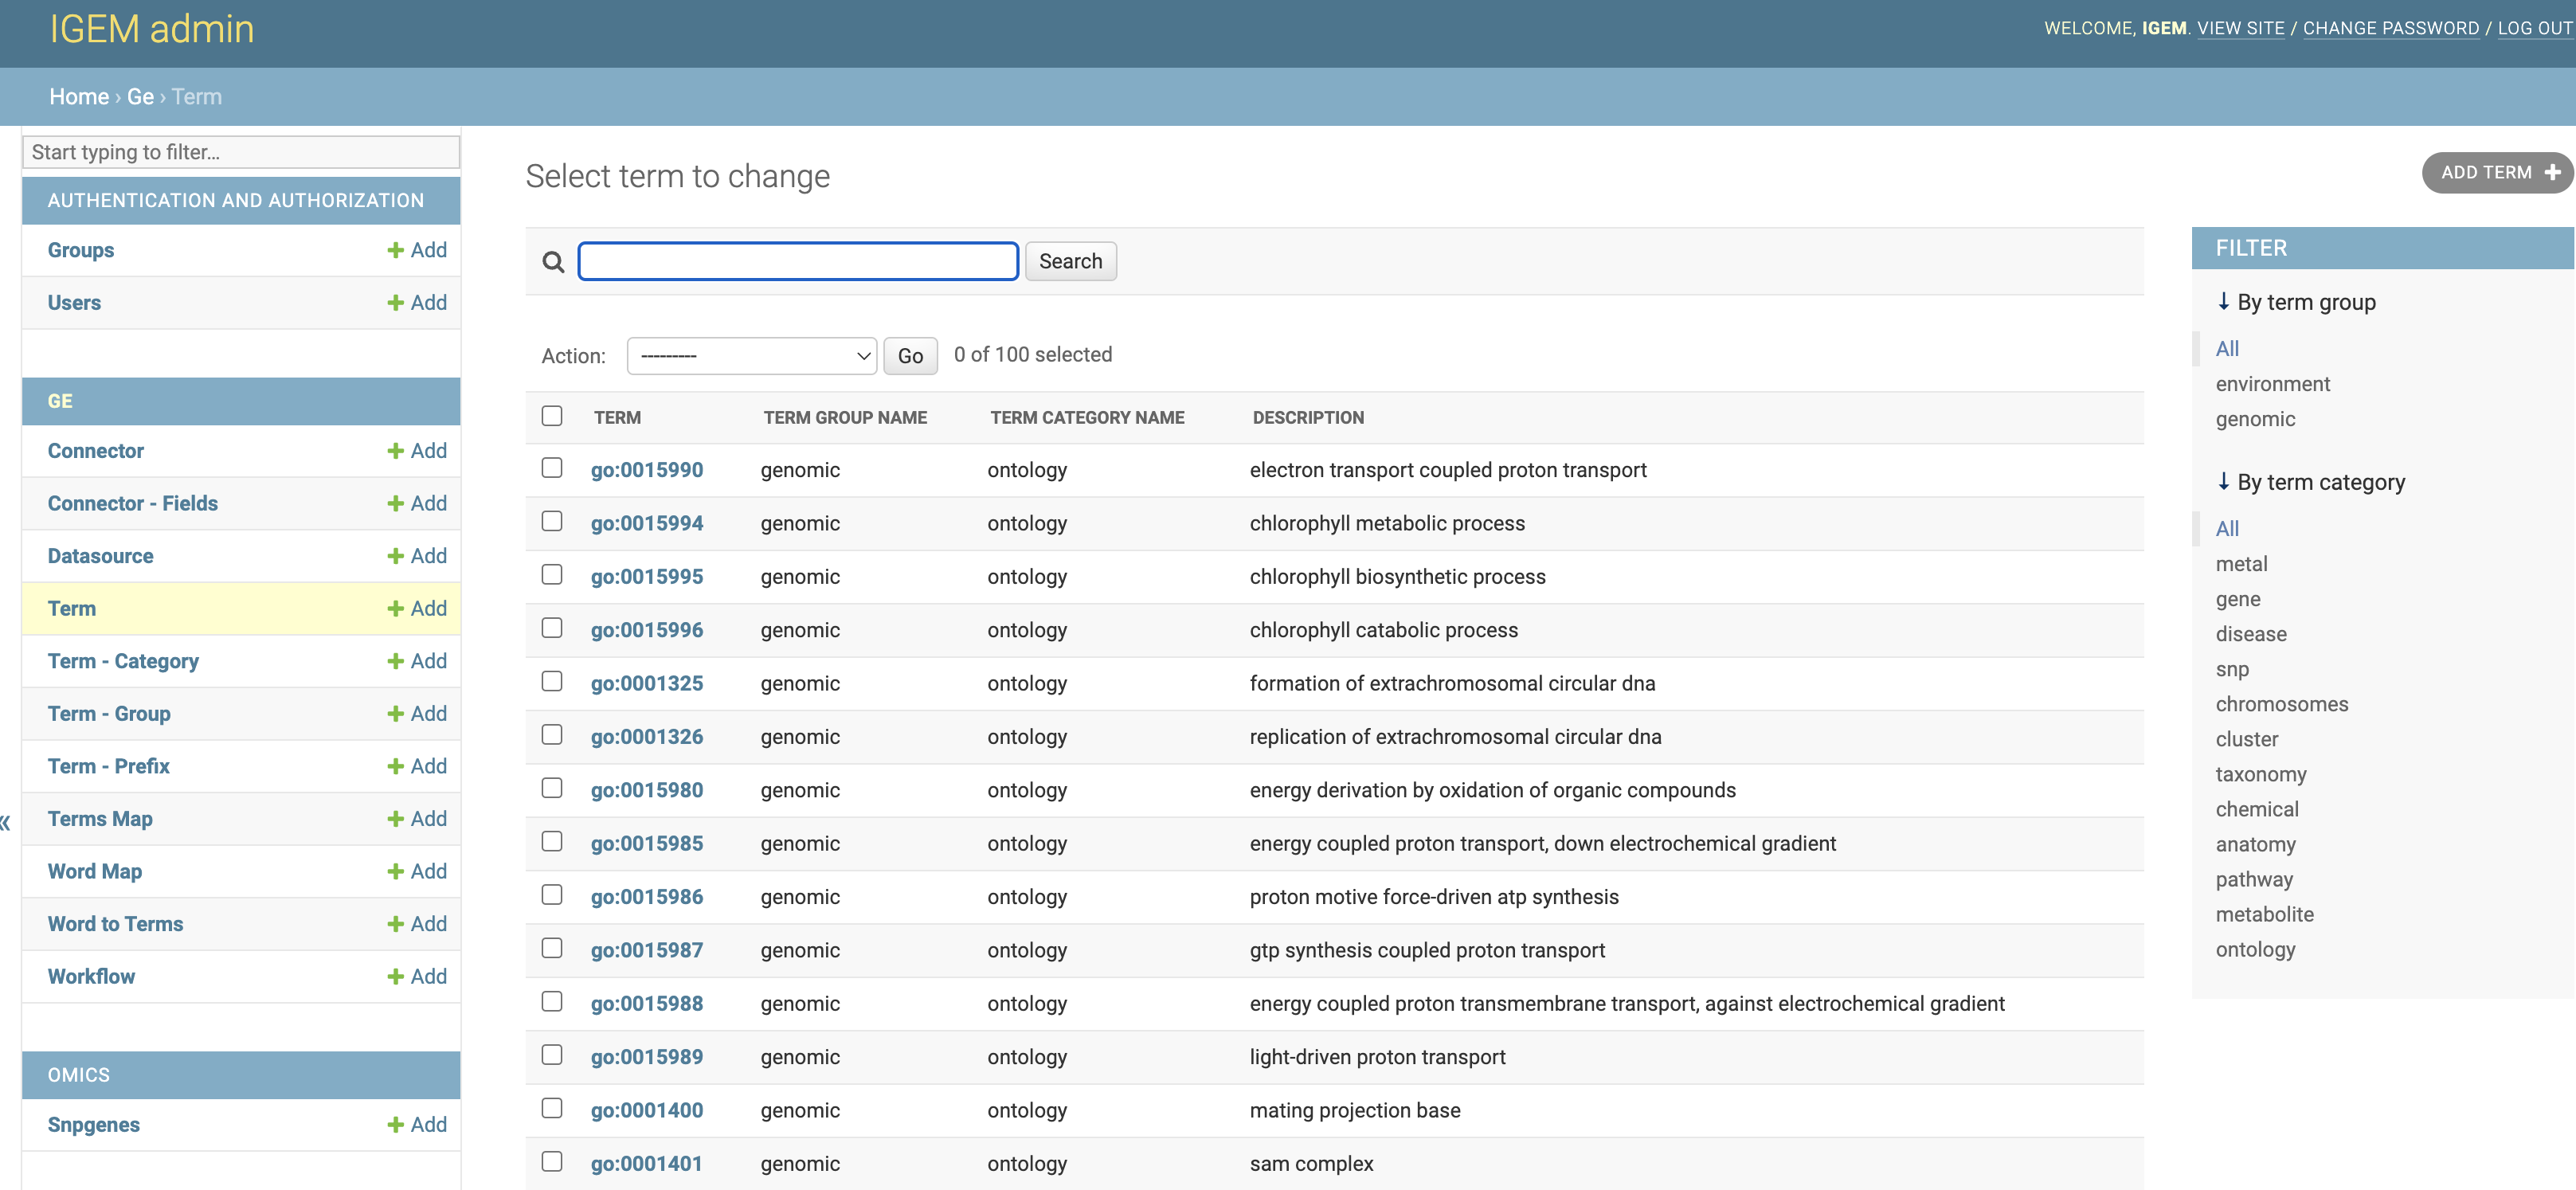Click the plus Add icon for Groups
The height and width of the screenshot is (1190, 2576).
coord(396,250)
